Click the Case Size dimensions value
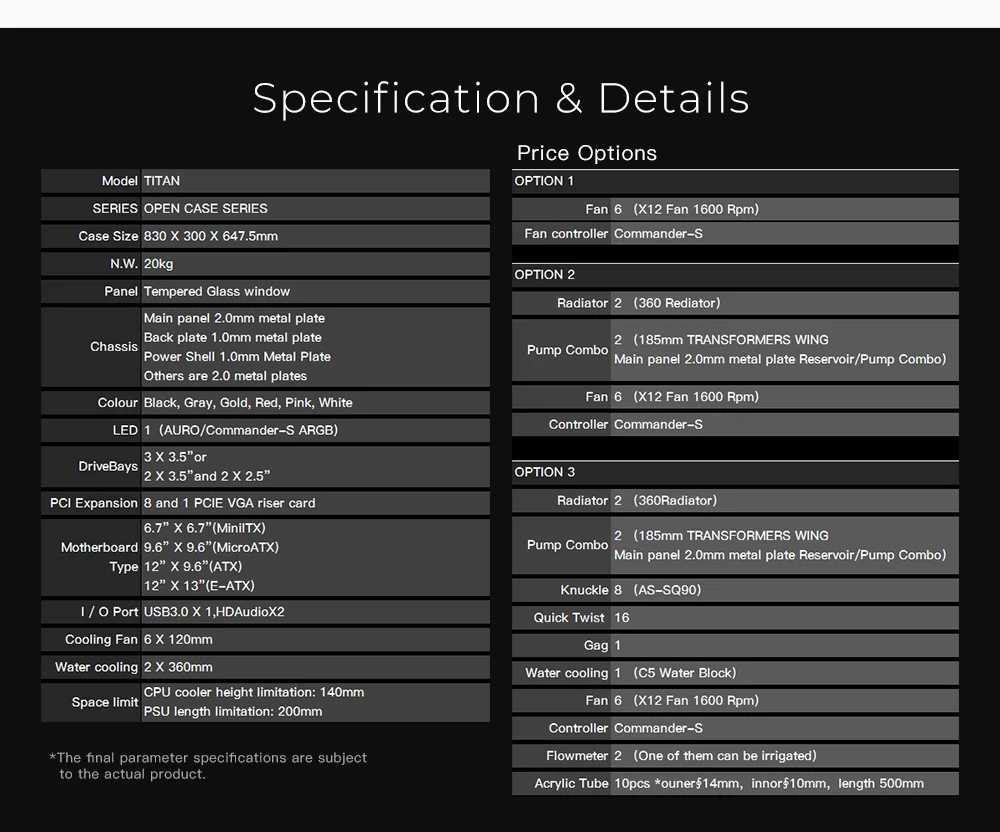 point(211,237)
